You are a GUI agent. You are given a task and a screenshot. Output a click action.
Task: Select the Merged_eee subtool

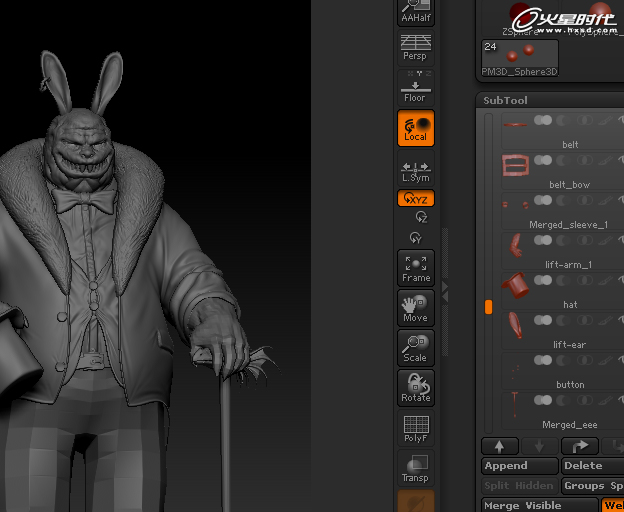coord(562,411)
